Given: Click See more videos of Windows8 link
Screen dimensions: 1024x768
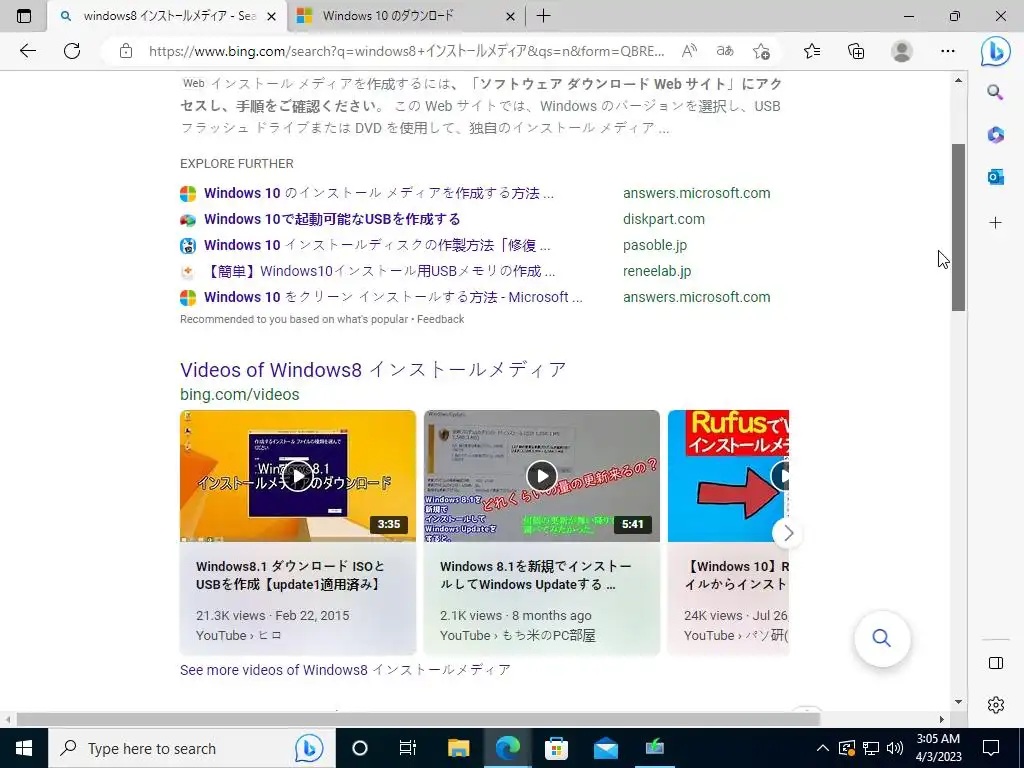Looking at the screenshot, I should [345, 670].
